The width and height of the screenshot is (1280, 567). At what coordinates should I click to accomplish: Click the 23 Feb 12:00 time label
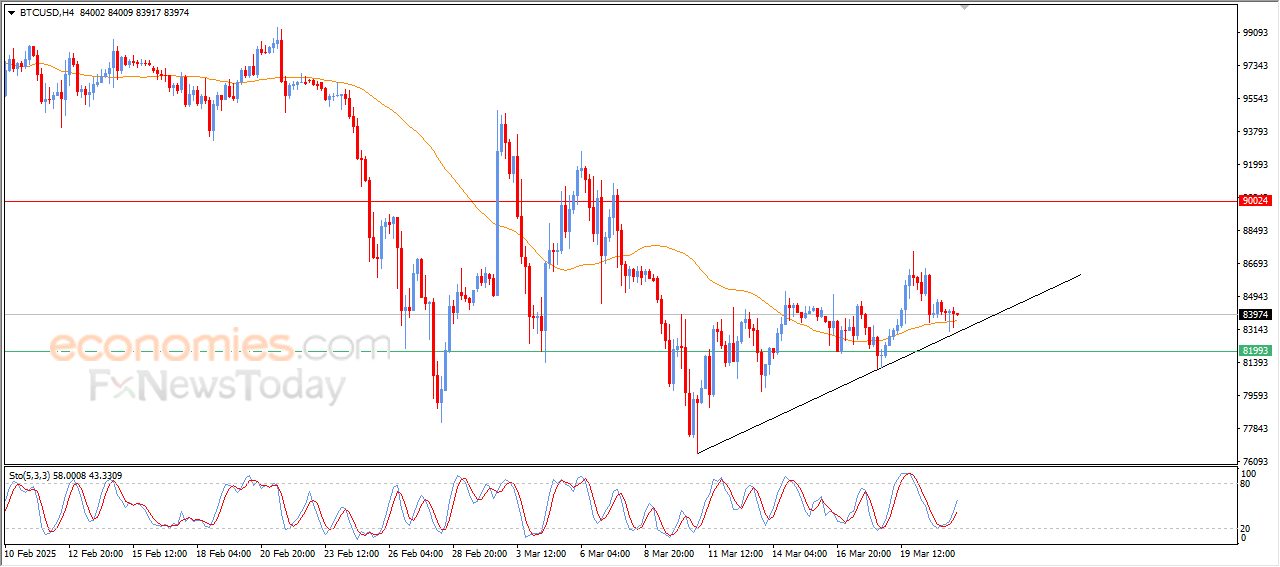pos(352,552)
